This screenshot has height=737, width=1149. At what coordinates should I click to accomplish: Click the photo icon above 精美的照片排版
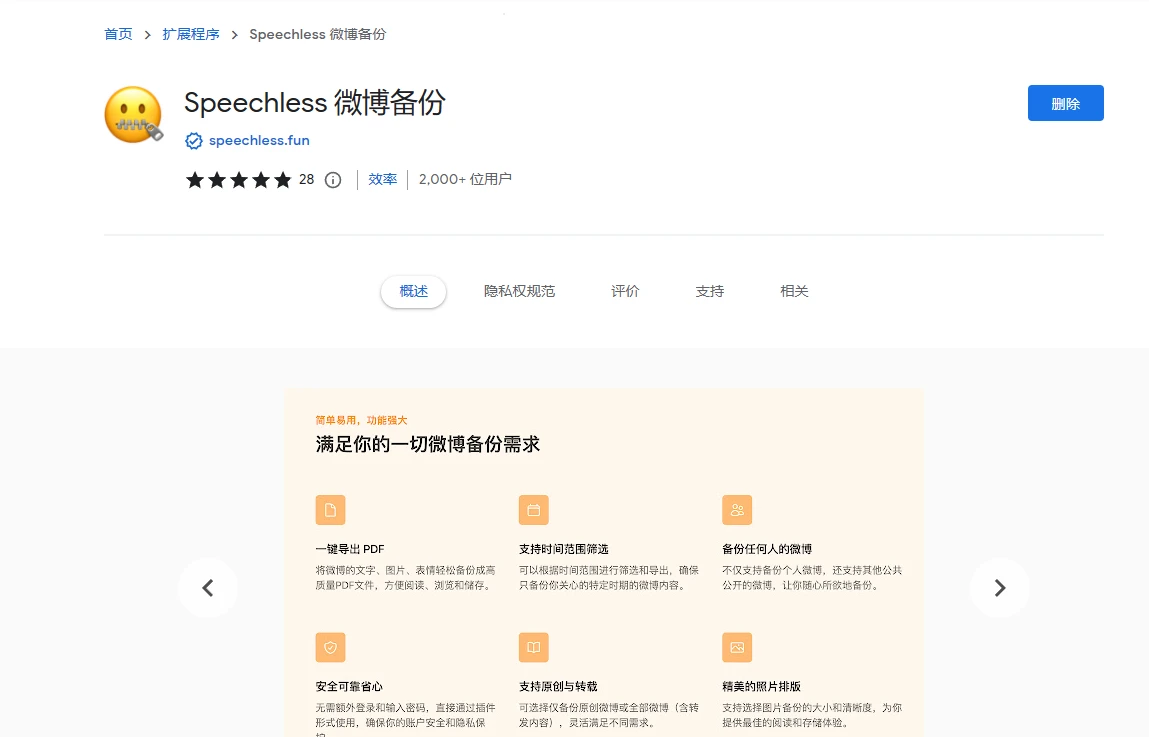(737, 647)
